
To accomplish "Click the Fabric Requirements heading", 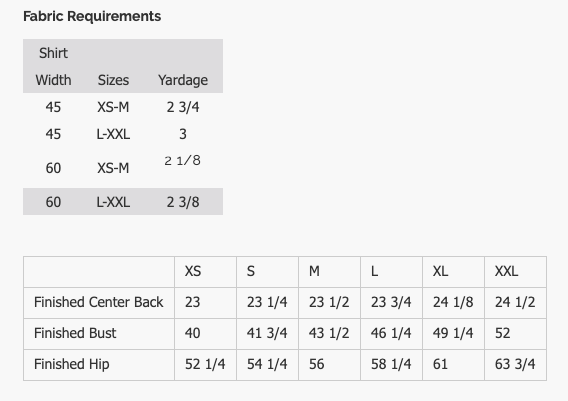I will point(92,16).
